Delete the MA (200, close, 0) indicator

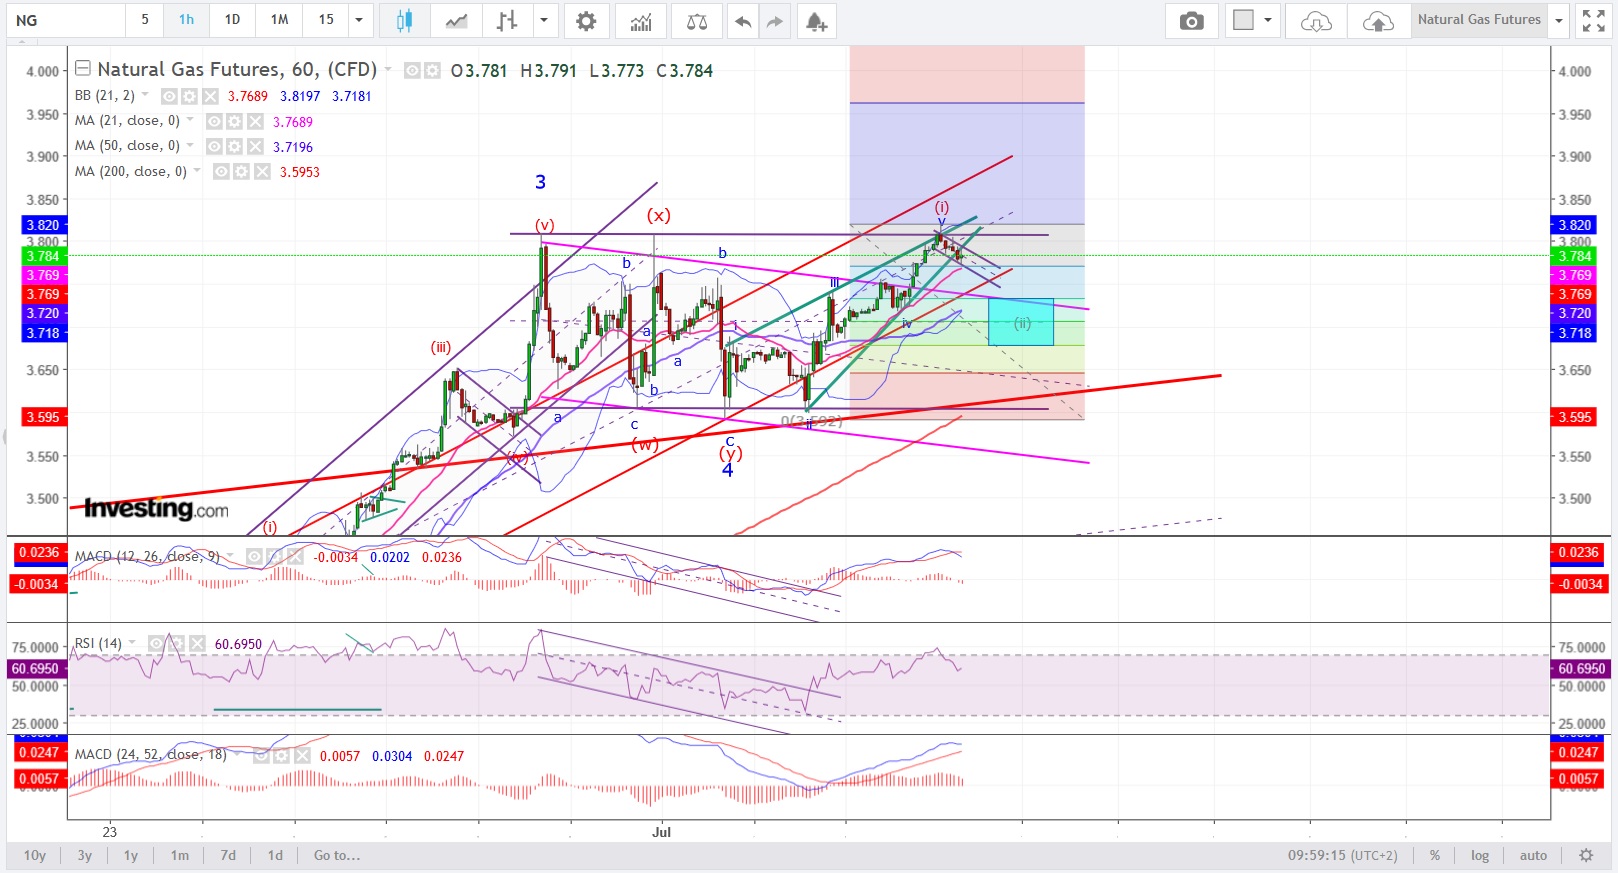262,171
